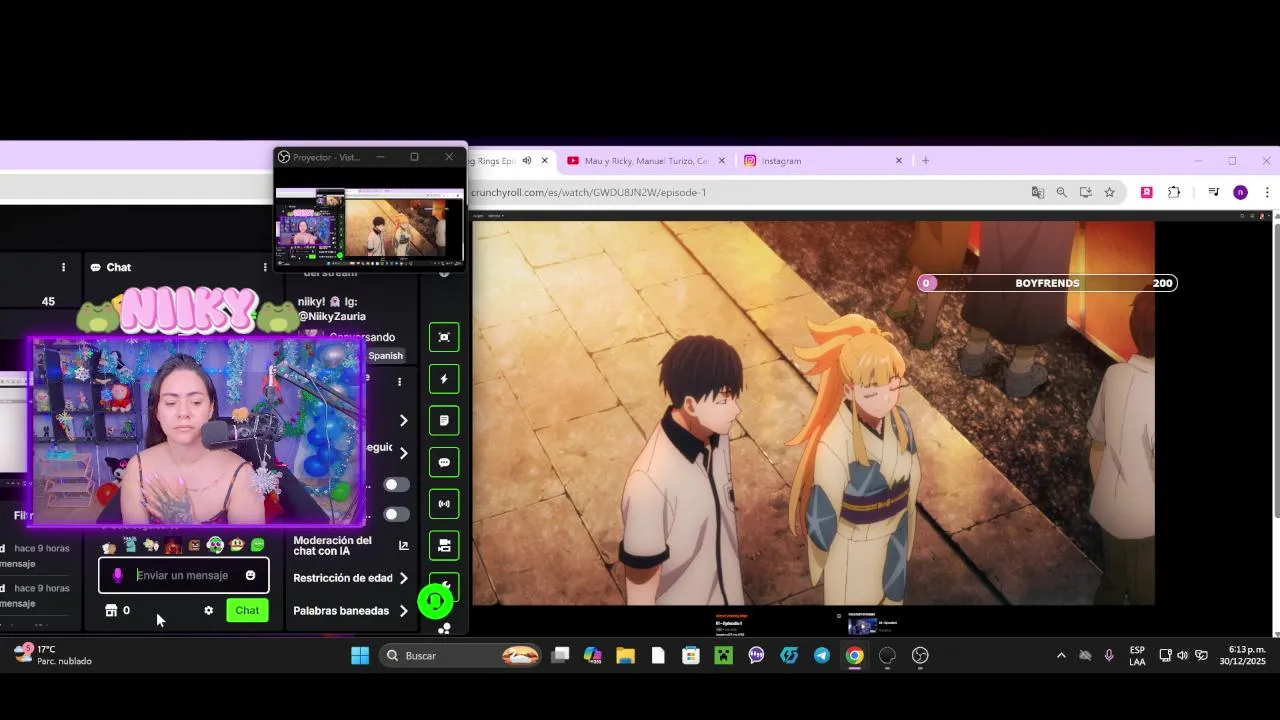1280x720 pixels.
Task: Open the Chrome extensions puzzle icon
Action: [1174, 192]
